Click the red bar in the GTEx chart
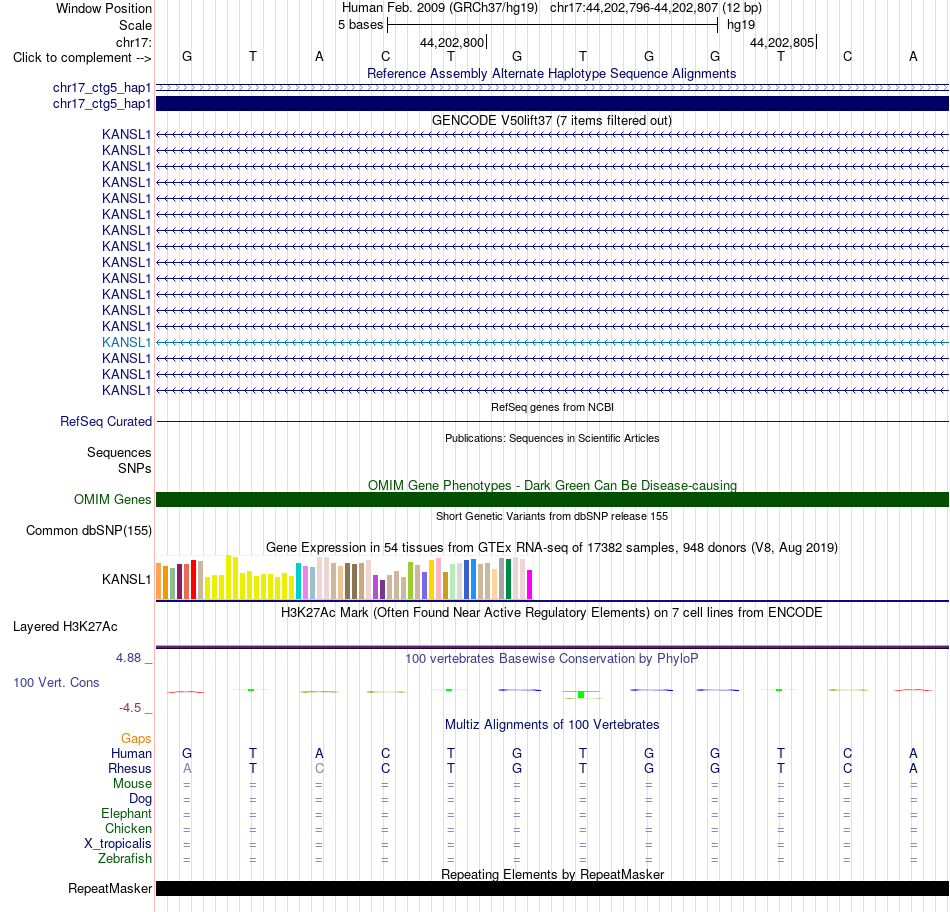The image size is (950, 912). coord(193,580)
